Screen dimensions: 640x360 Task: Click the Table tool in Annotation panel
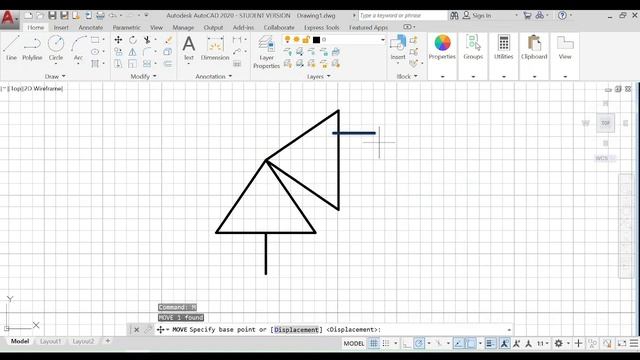[237, 64]
